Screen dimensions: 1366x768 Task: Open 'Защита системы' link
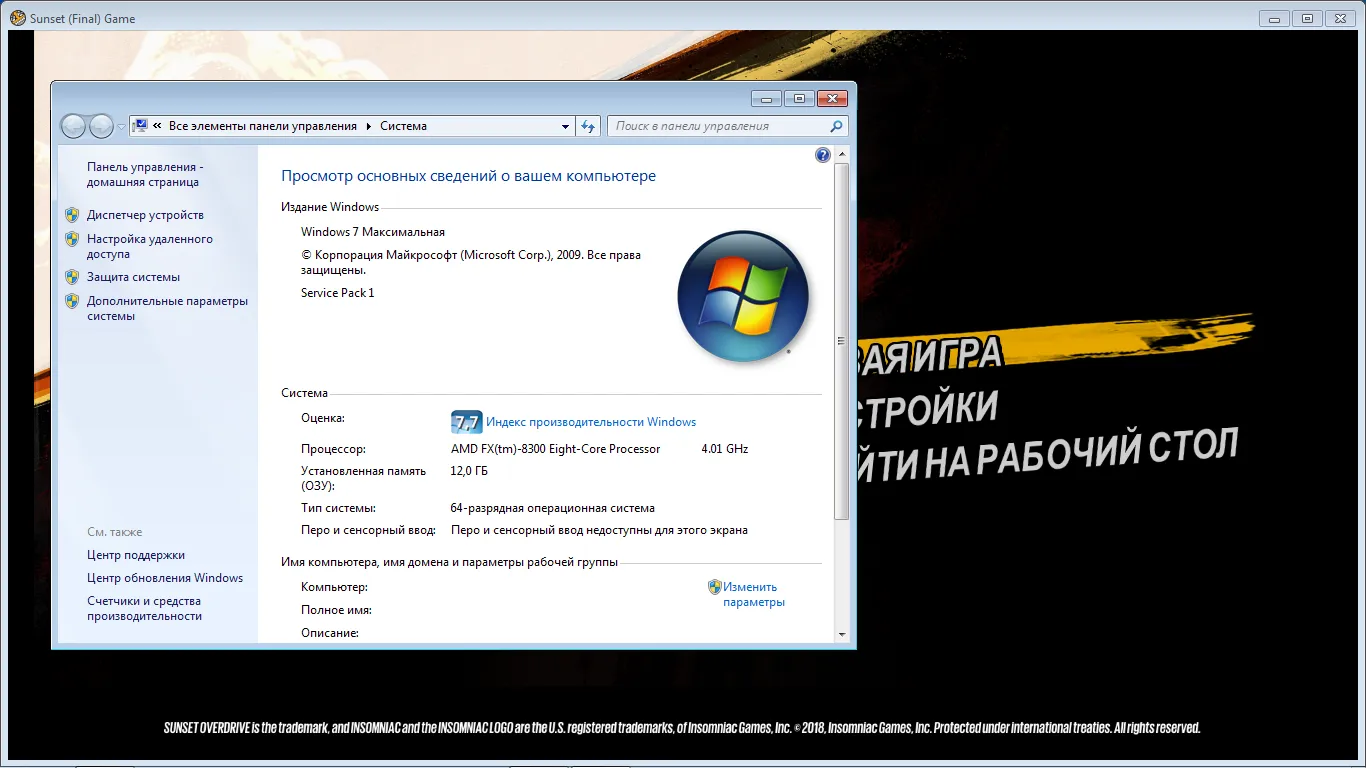click(x=133, y=277)
